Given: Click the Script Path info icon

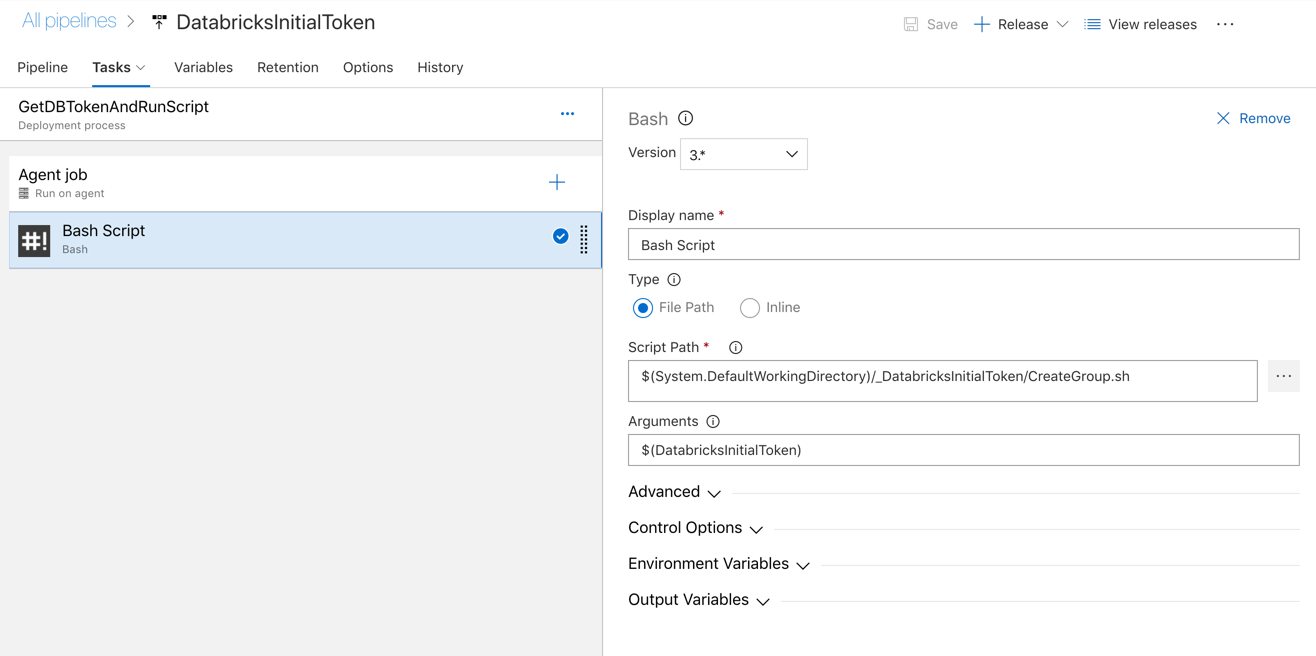Looking at the screenshot, I should 736,348.
